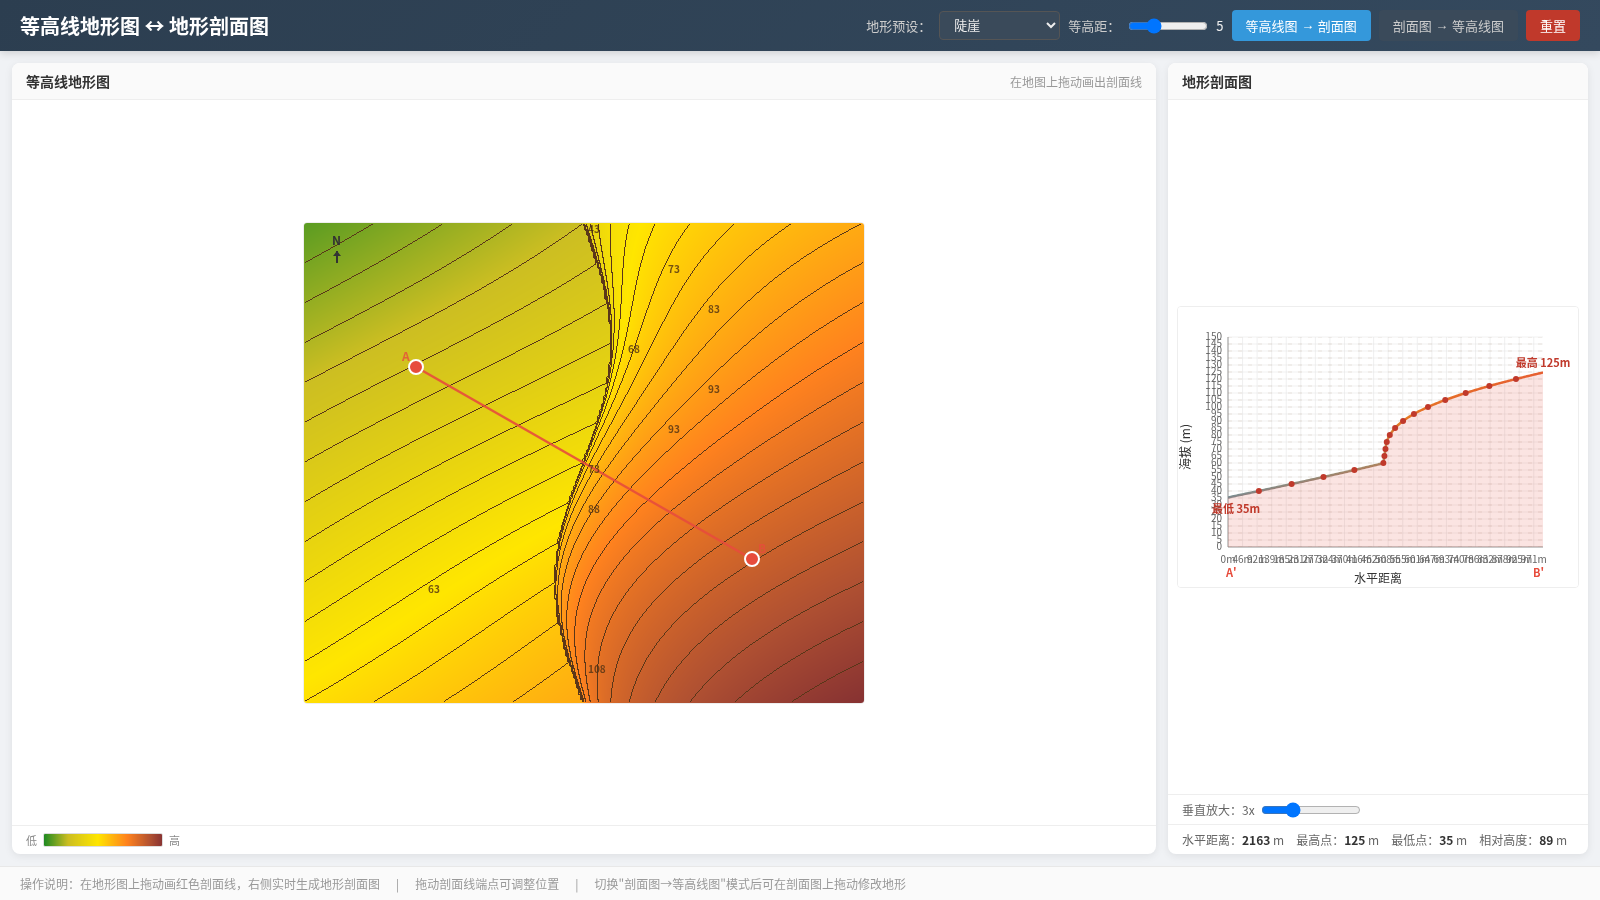Click the 63 contour label on map
This screenshot has width=1600, height=900.
pyautogui.click(x=434, y=589)
